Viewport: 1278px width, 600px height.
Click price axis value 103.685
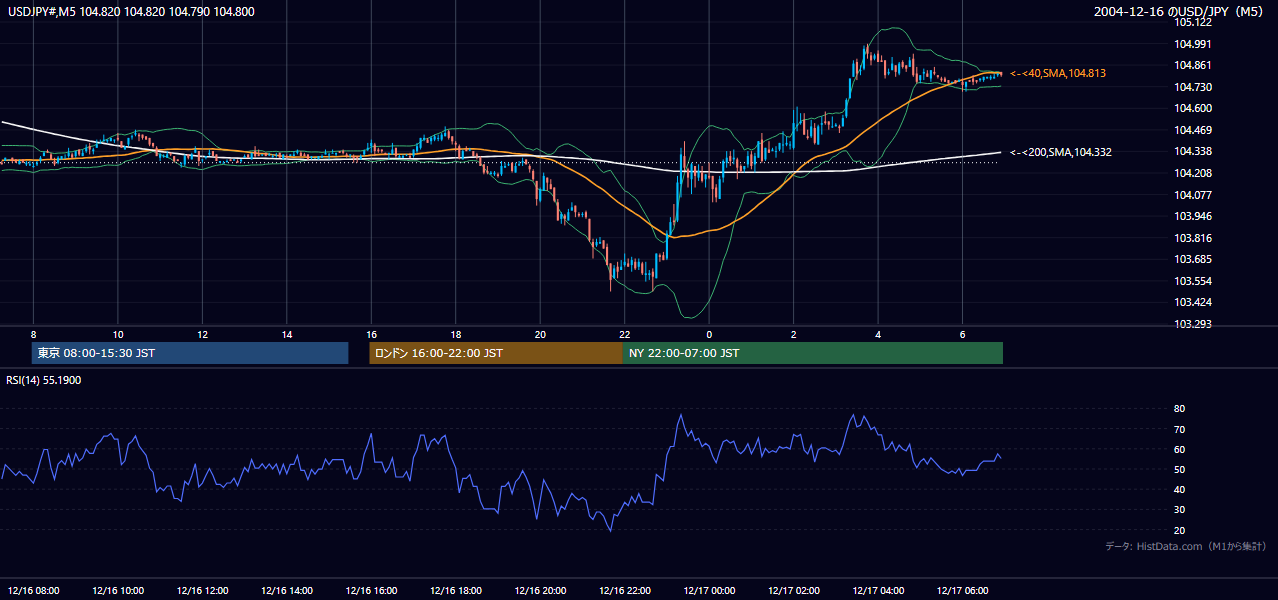(1193, 259)
